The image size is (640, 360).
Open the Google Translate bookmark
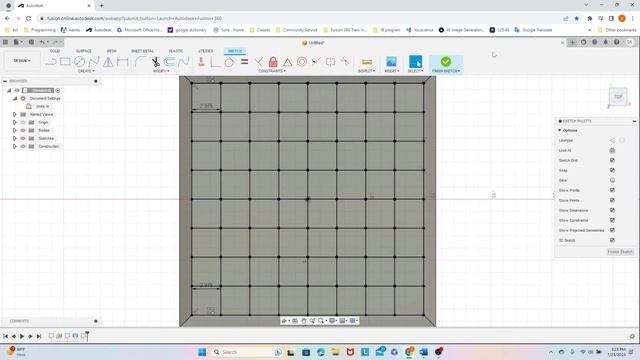coord(533,30)
